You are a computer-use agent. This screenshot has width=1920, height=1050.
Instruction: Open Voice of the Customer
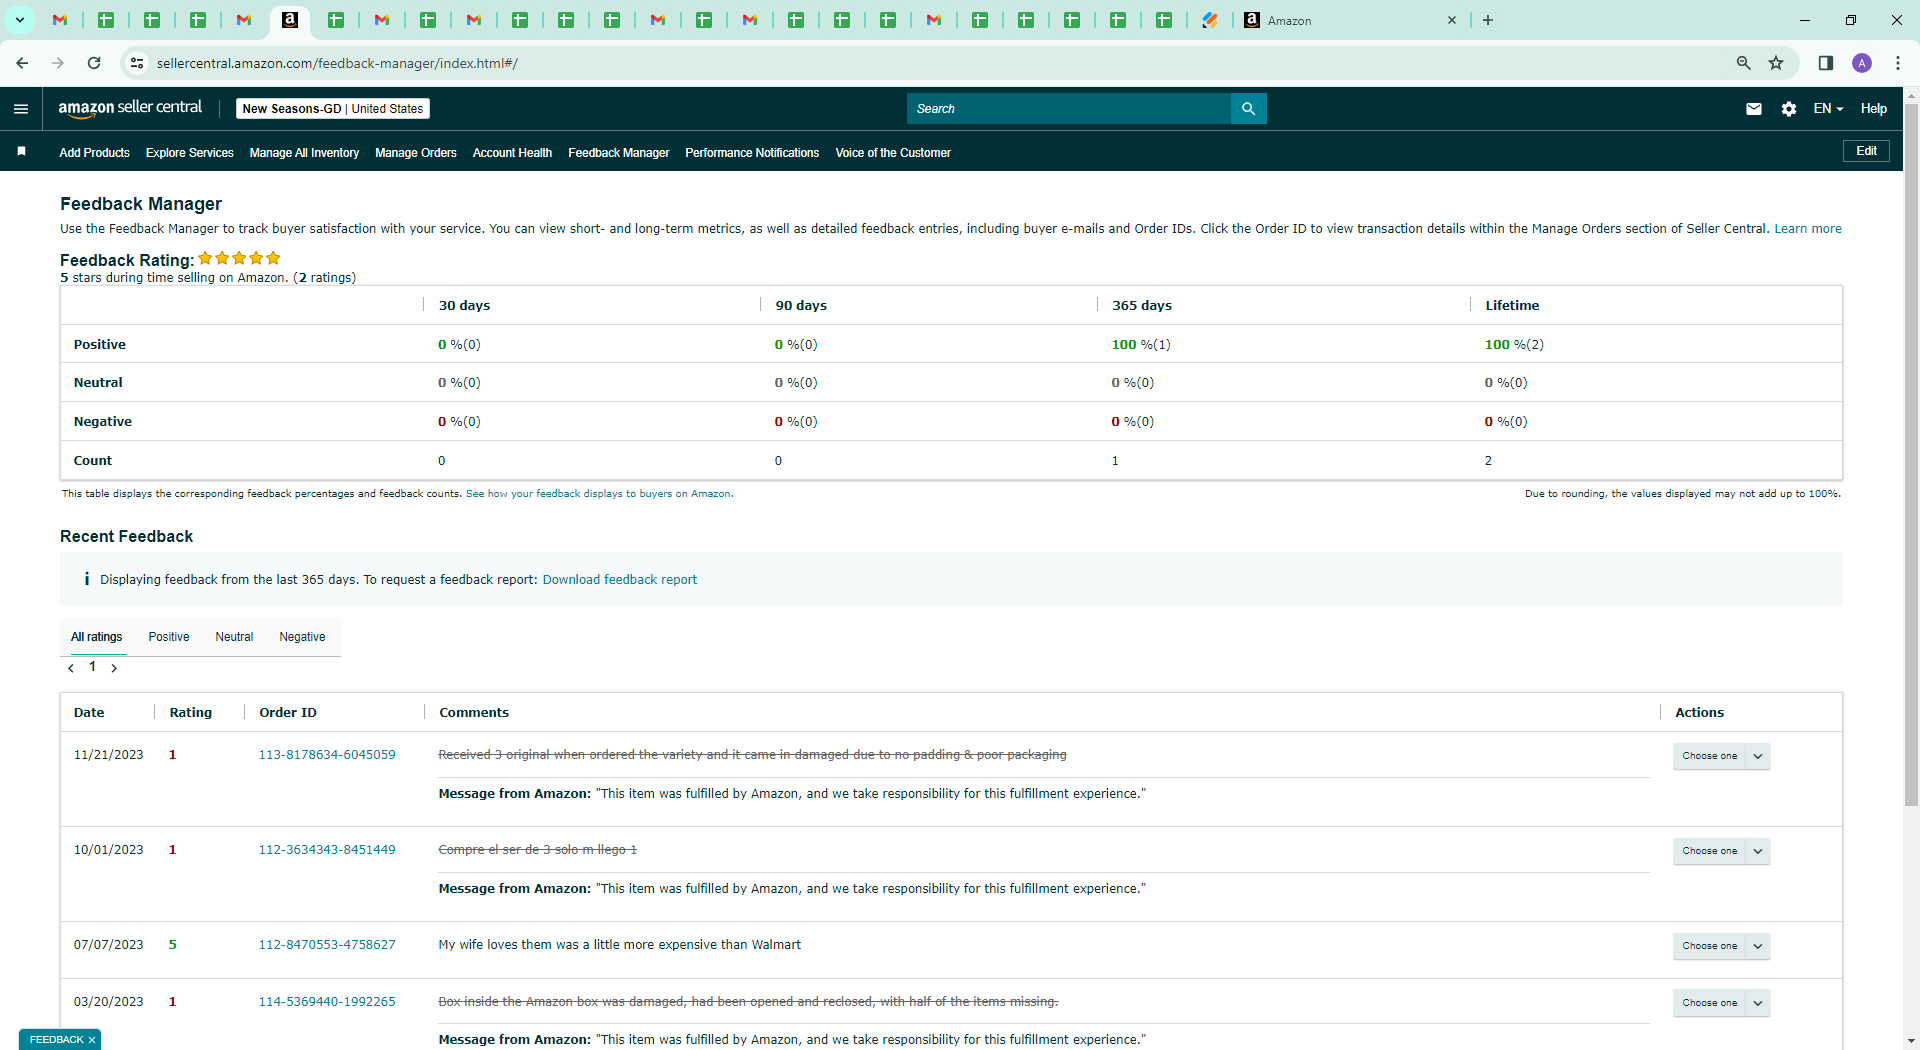click(893, 153)
